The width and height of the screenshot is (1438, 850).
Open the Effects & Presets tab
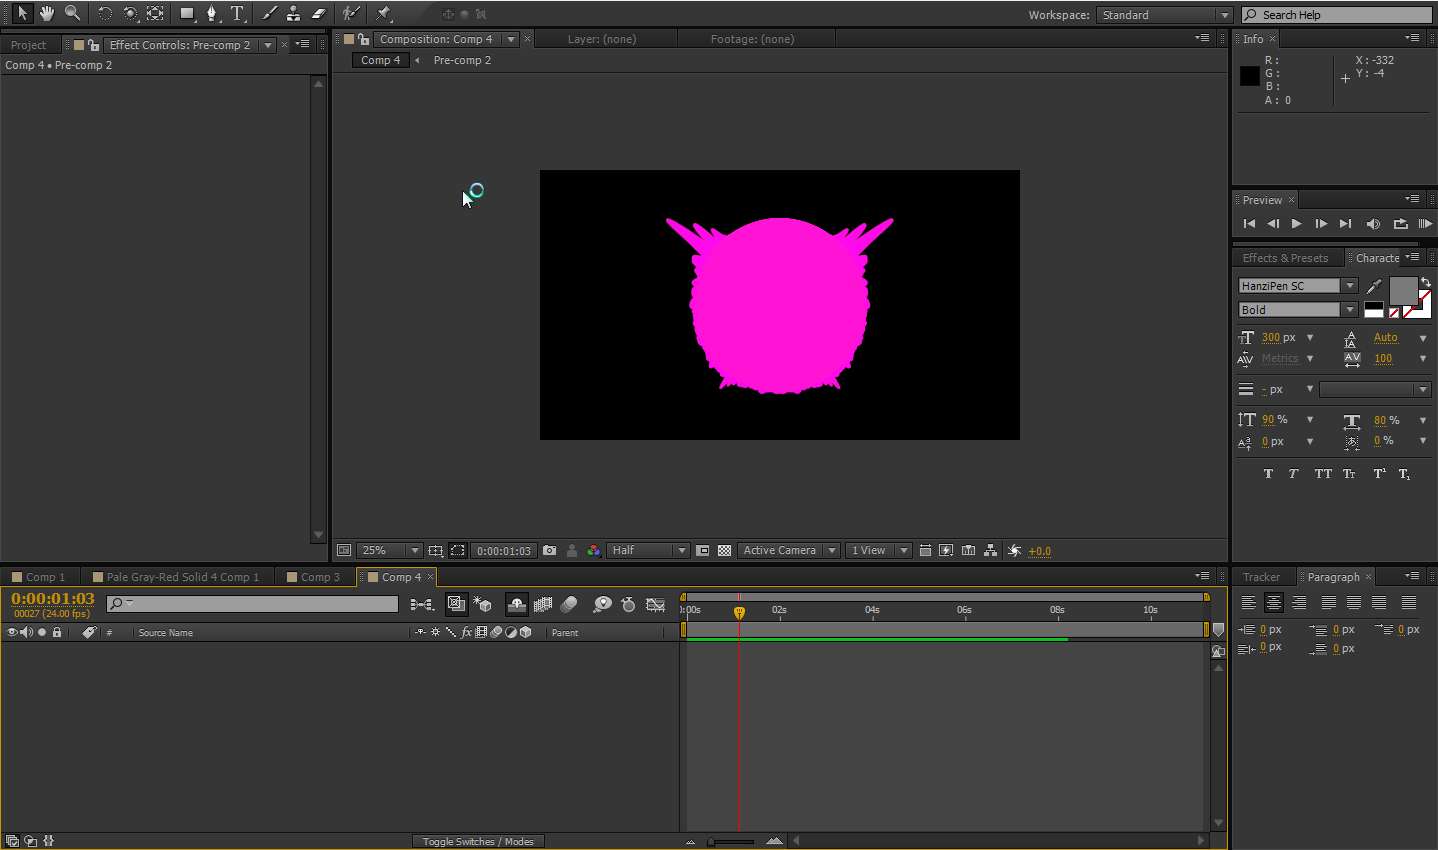[x=1285, y=258]
